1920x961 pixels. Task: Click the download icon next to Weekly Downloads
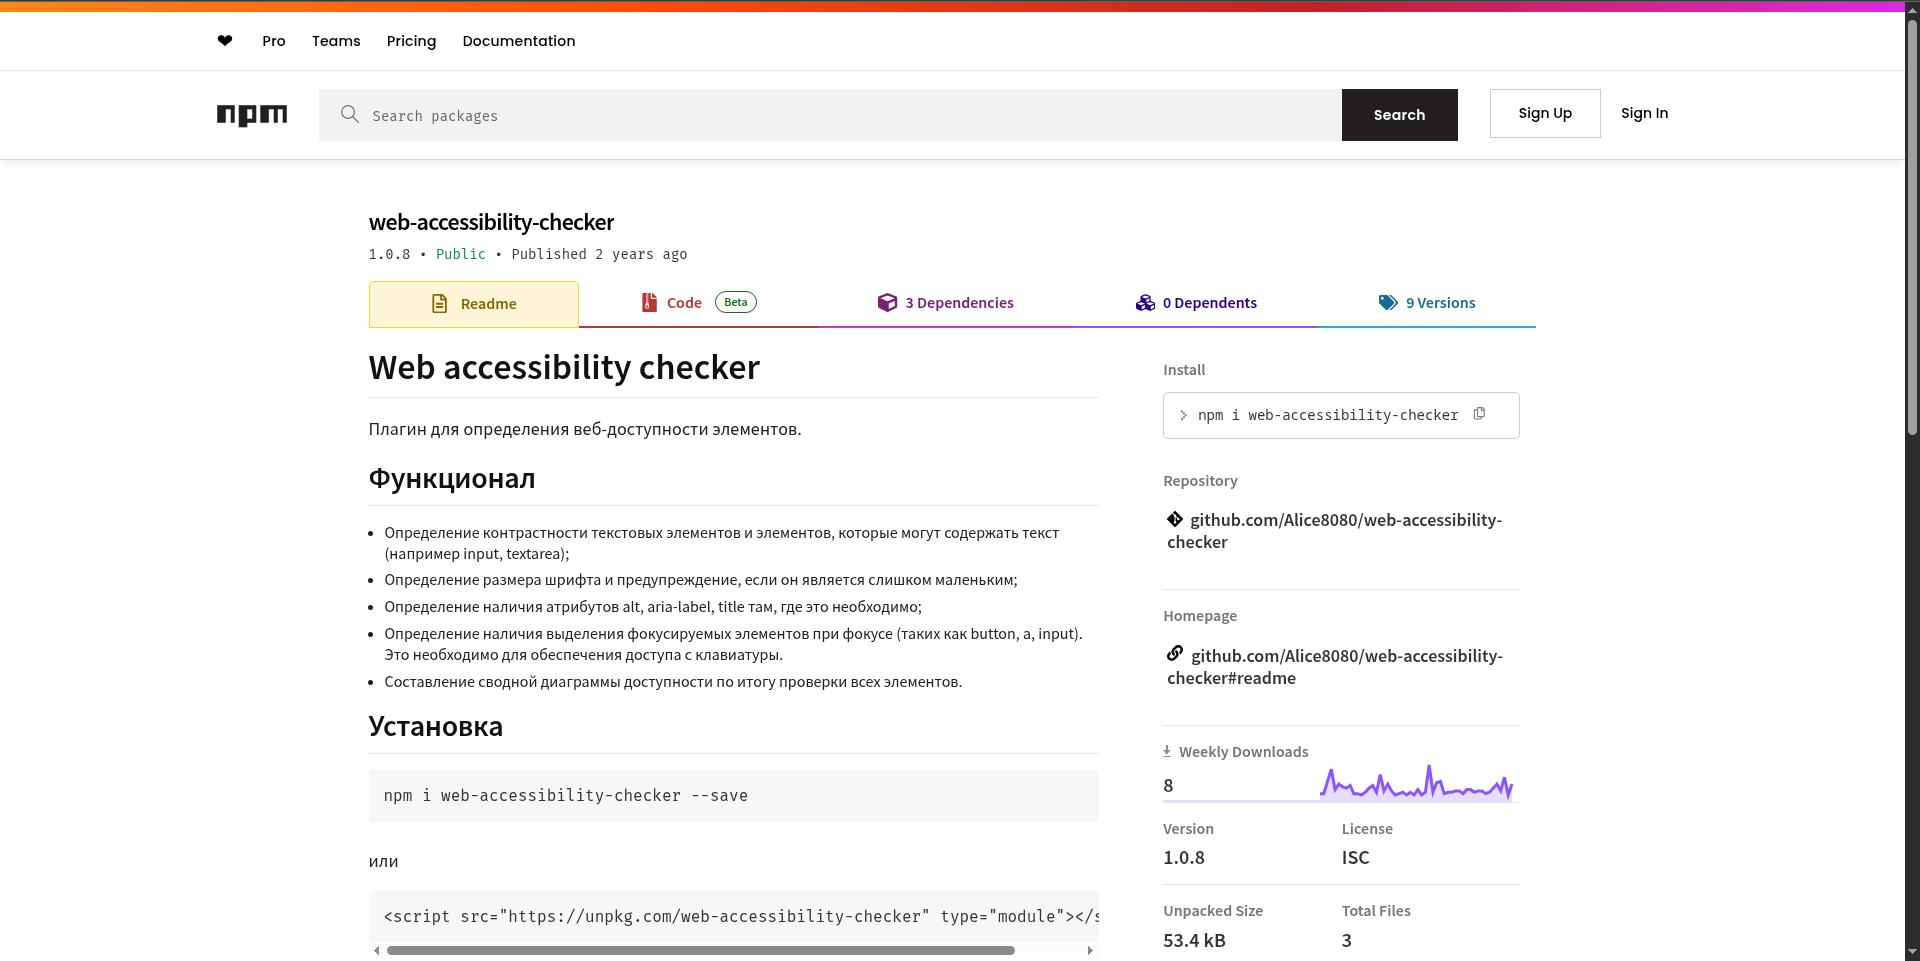pyautogui.click(x=1167, y=751)
